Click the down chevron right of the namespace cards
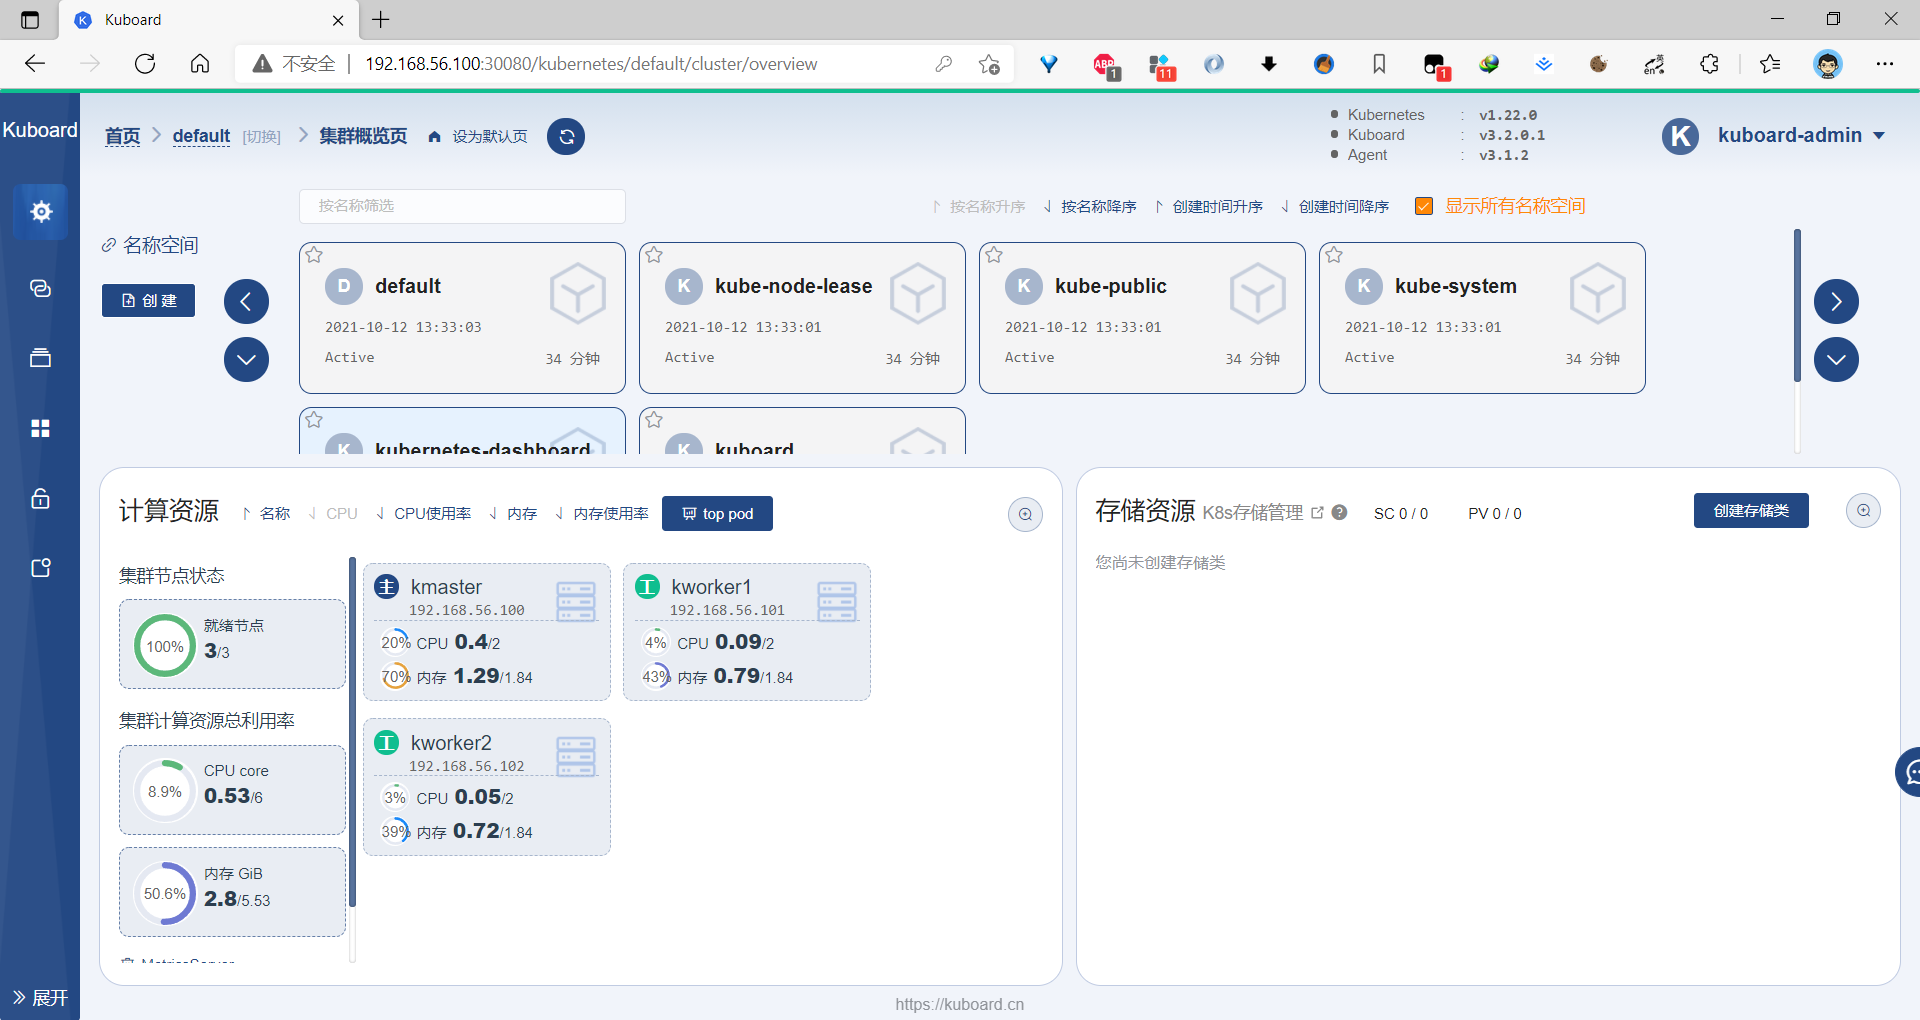This screenshot has width=1920, height=1020. pos(1836,359)
